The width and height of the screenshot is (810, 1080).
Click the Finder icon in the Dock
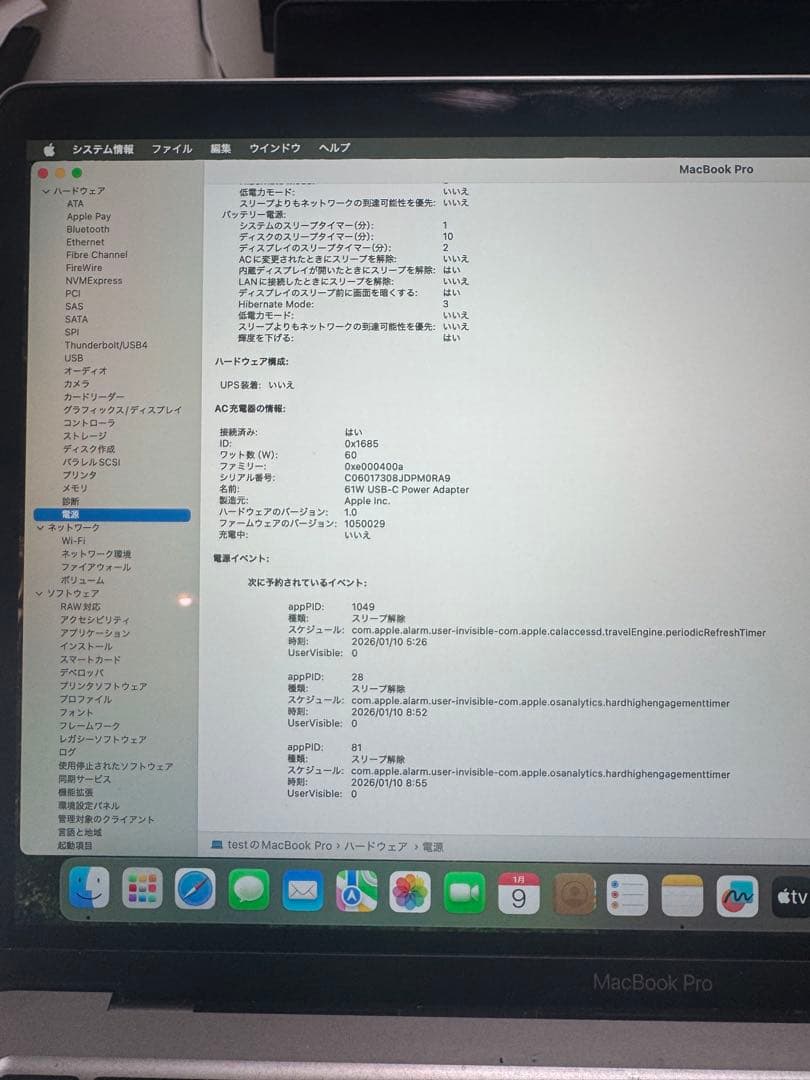tap(90, 889)
